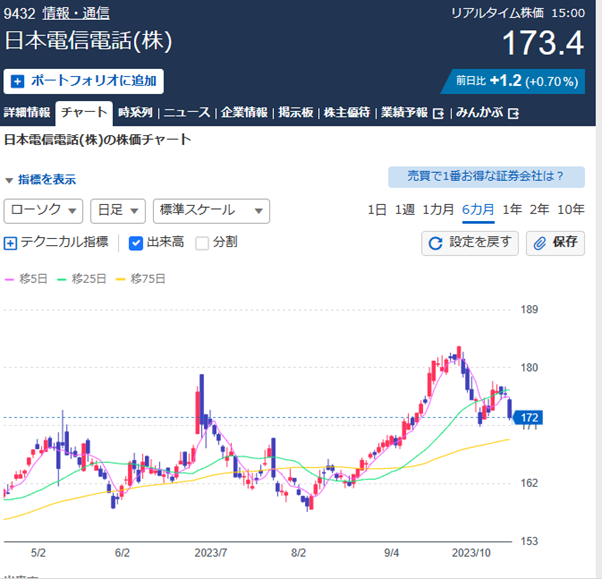Viewport: 602px width, 579px height.
Task: Select the チャート tab
Action: point(84,113)
